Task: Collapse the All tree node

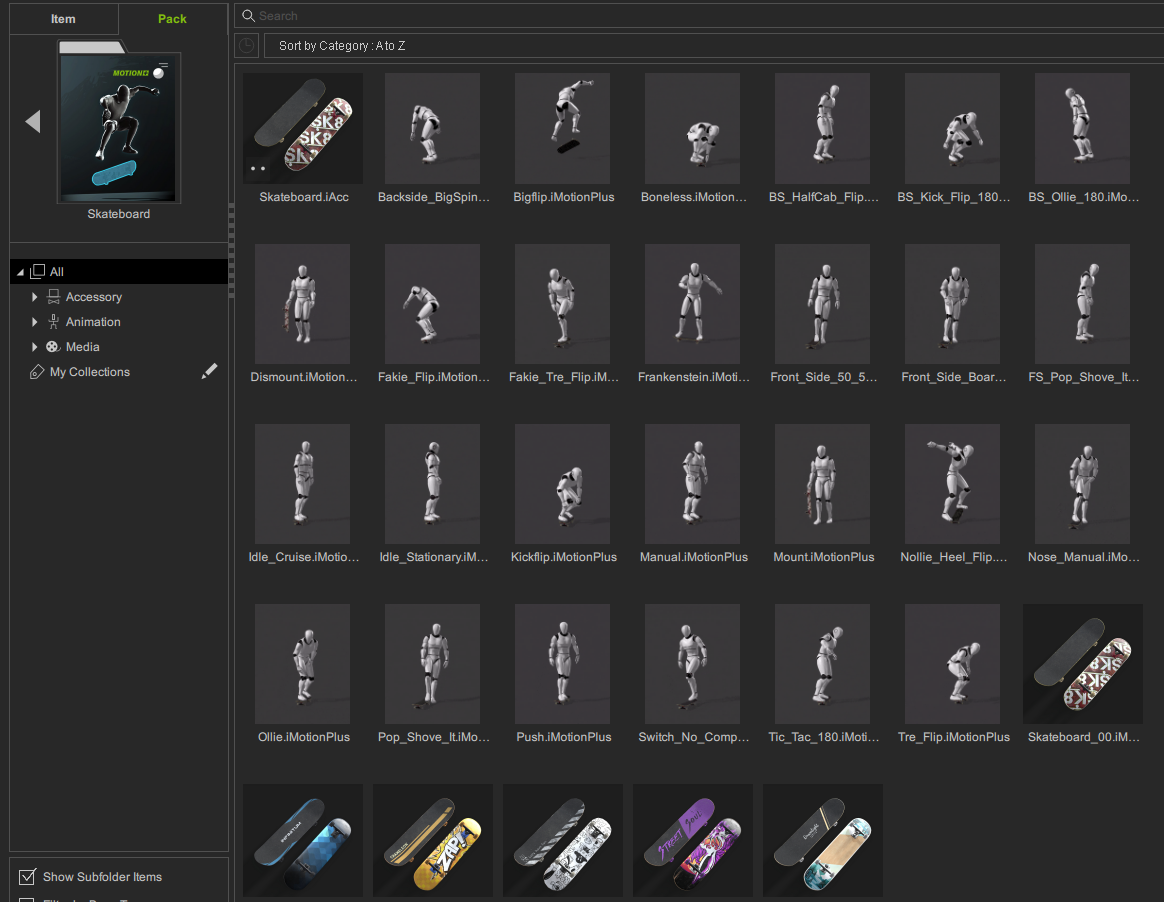Action: pos(20,272)
